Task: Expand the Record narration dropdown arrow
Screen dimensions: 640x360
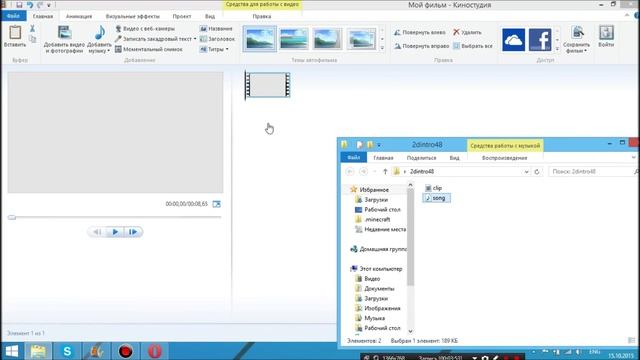Action: (195, 39)
